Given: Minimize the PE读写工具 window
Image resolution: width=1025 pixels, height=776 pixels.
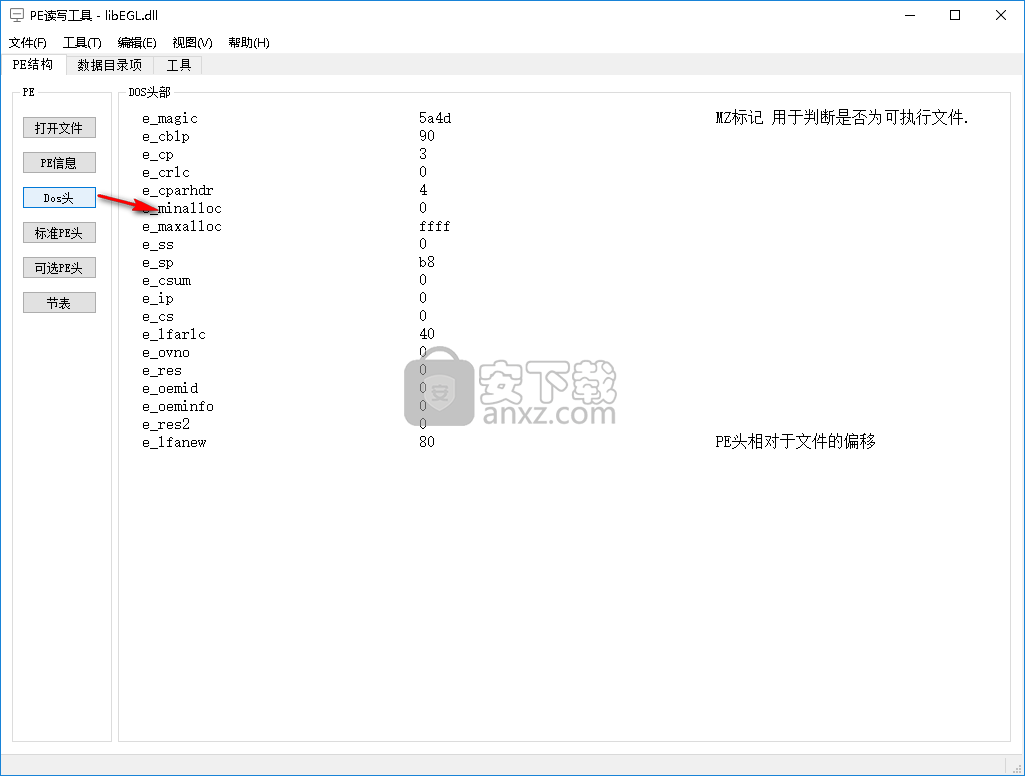Looking at the screenshot, I should point(909,15).
